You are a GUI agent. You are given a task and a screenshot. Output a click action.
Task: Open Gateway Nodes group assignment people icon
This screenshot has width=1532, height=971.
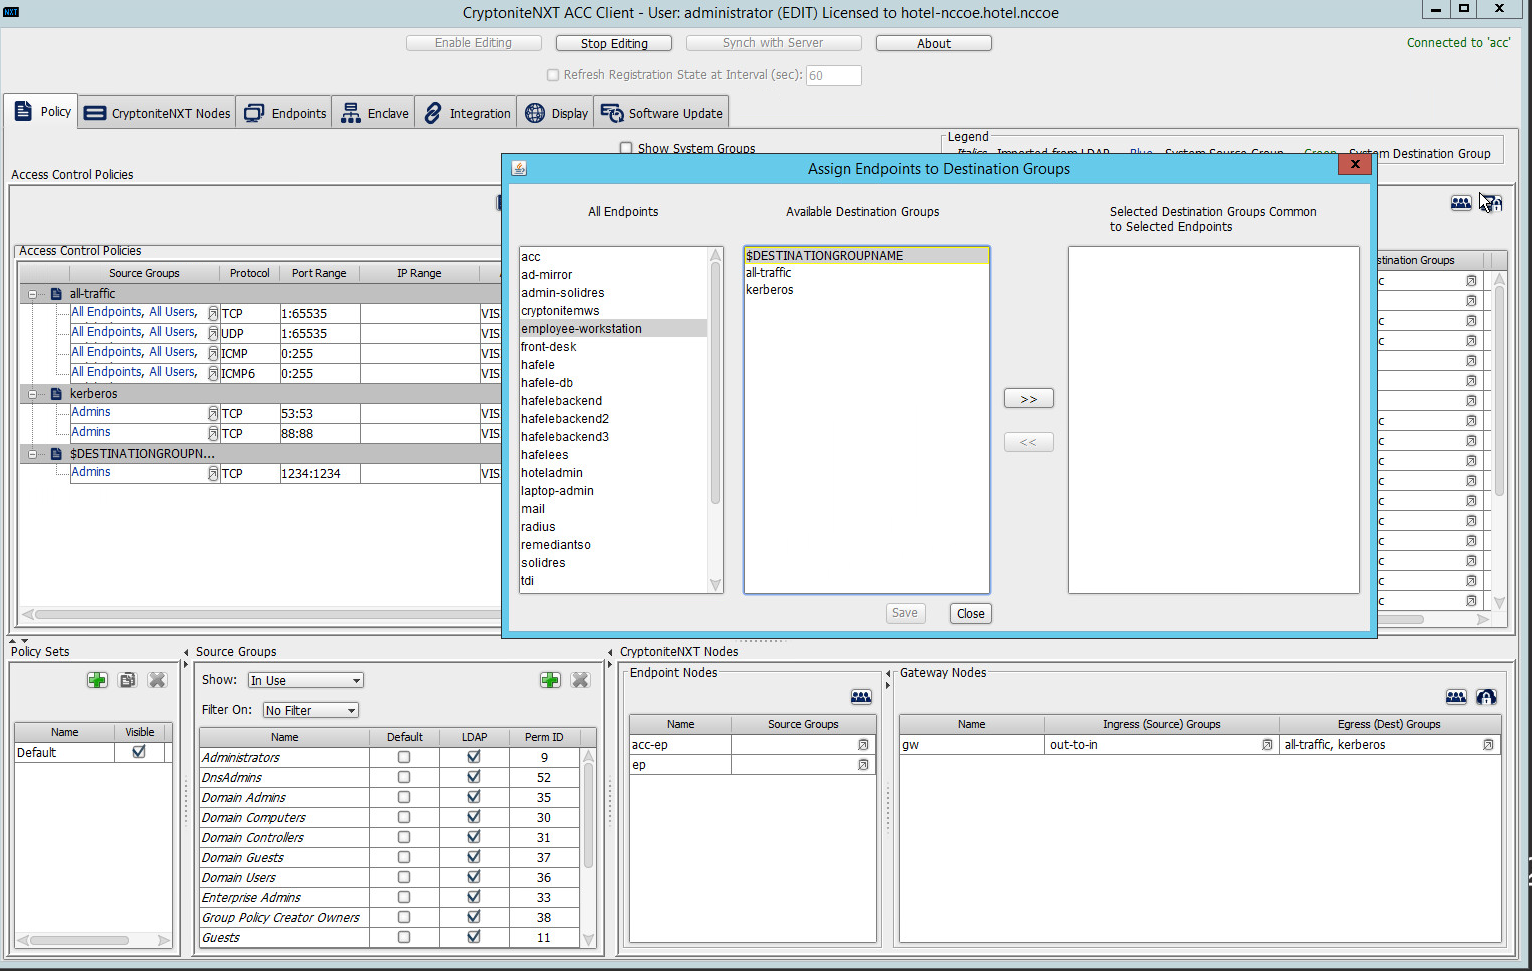click(1456, 697)
